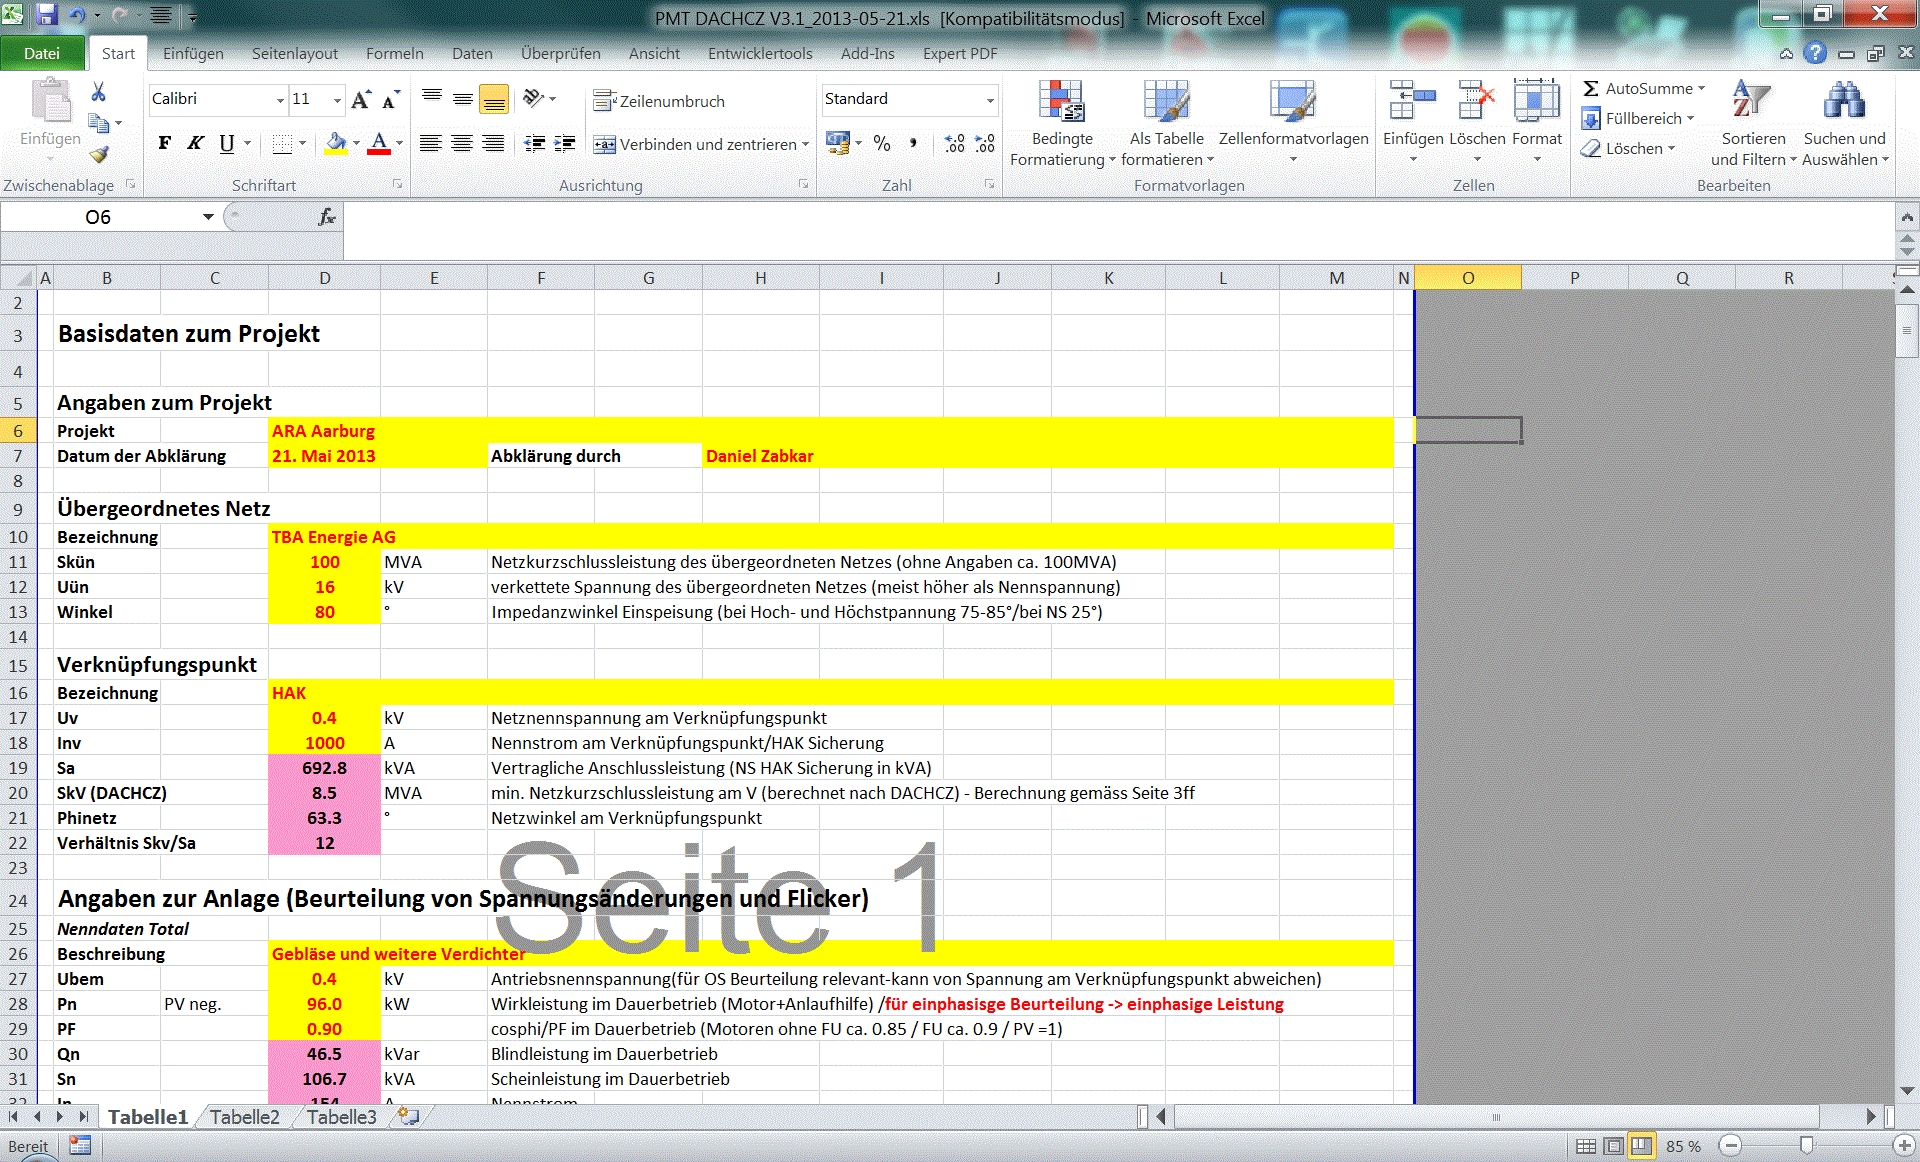Center text horizontally
Image resolution: width=1920 pixels, height=1162 pixels.
462,144
